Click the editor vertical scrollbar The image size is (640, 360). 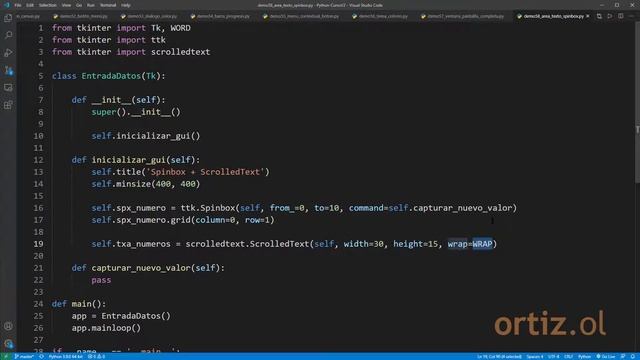click(637, 102)
